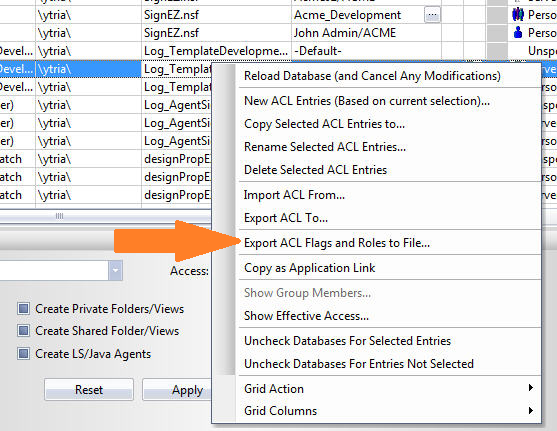557x431 pixels.
Task: Click SignEZ.nsf in Acme_Development row
Action: [x=216, y=15]
